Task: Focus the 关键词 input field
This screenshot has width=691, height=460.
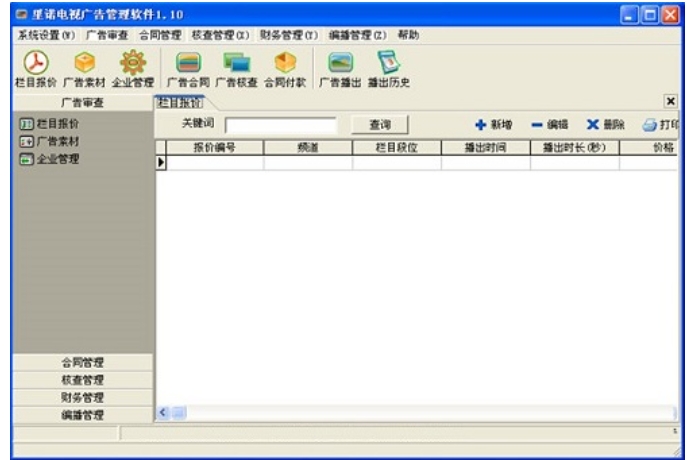Action: (x=281, y=125)
